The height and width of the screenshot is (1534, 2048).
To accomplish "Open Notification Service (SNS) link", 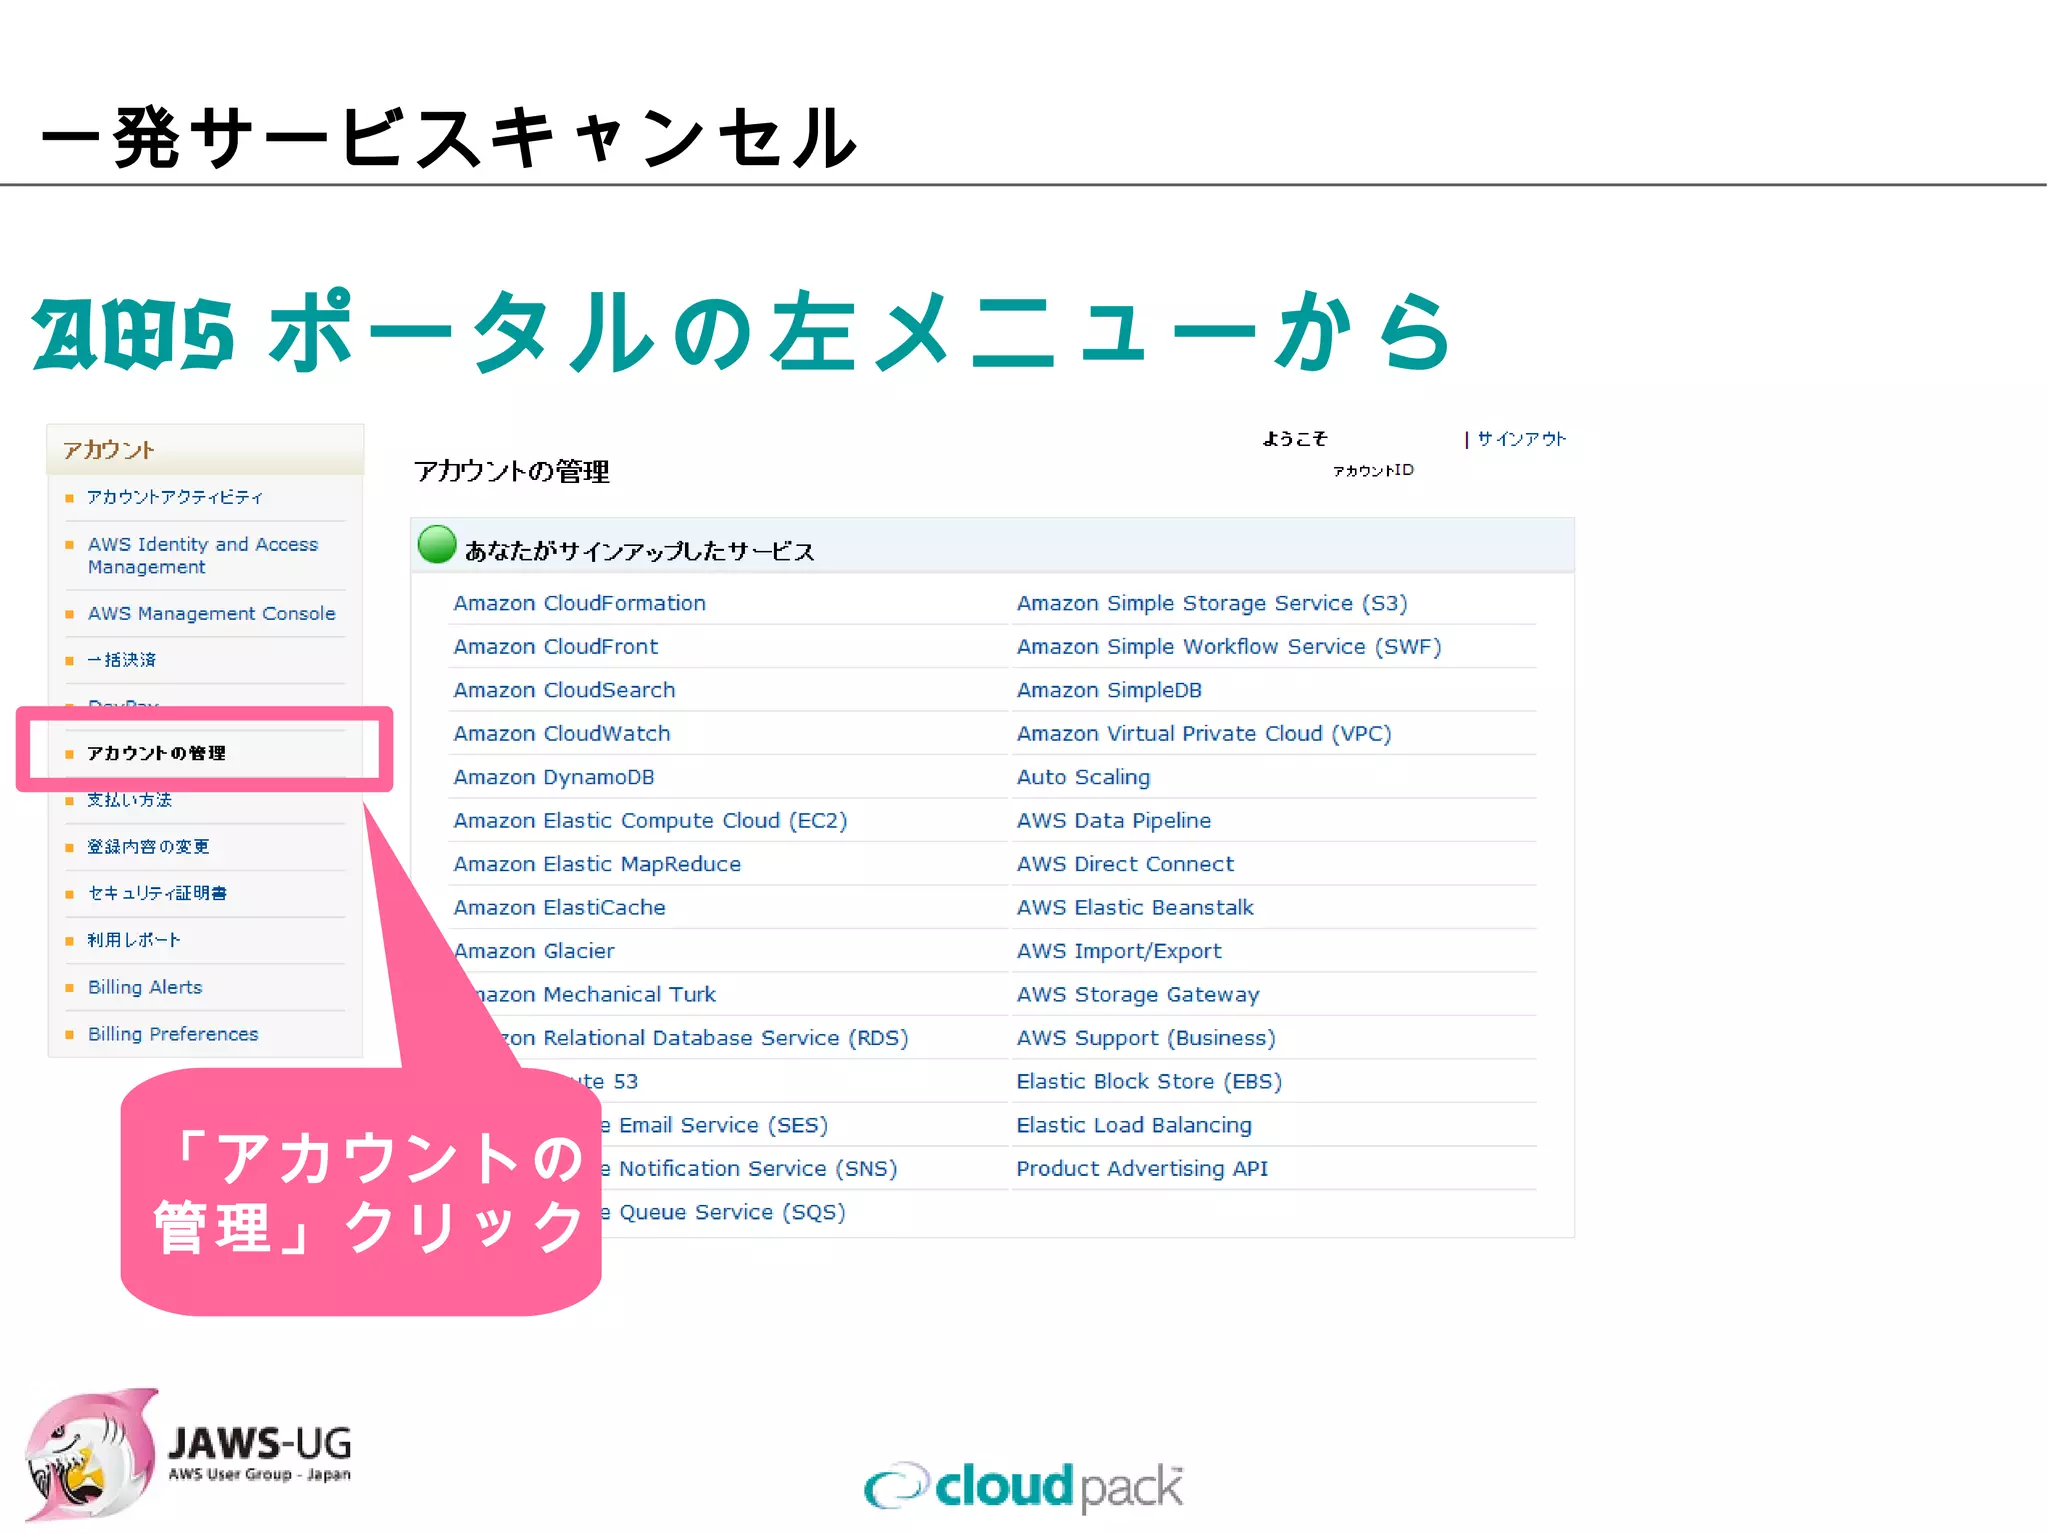I will pyautogui.click(x=749, y=1169).
